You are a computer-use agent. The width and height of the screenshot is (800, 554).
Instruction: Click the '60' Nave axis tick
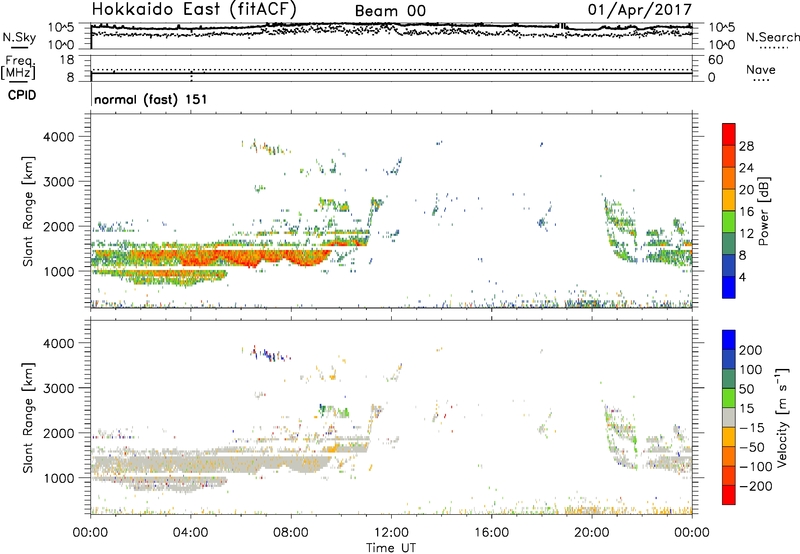[x=715, y=60]
